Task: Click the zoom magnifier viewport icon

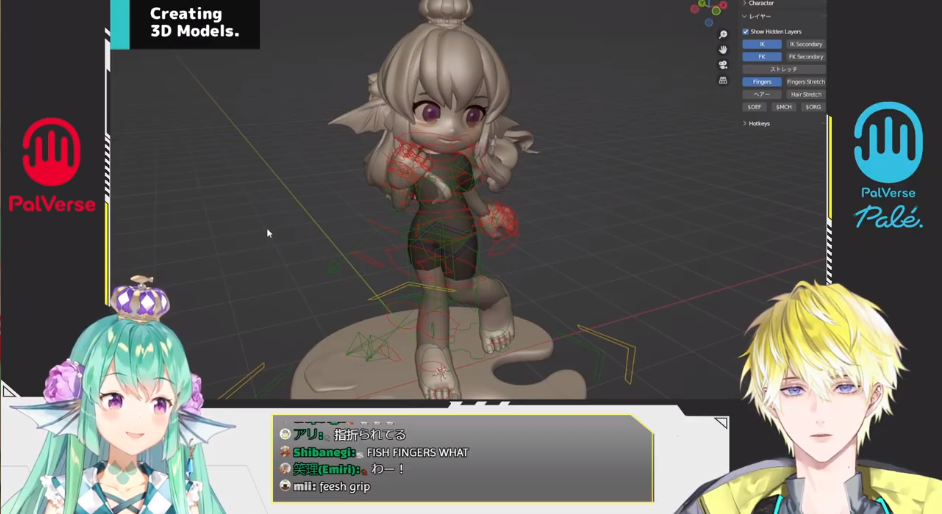Action: coord(723,34)
